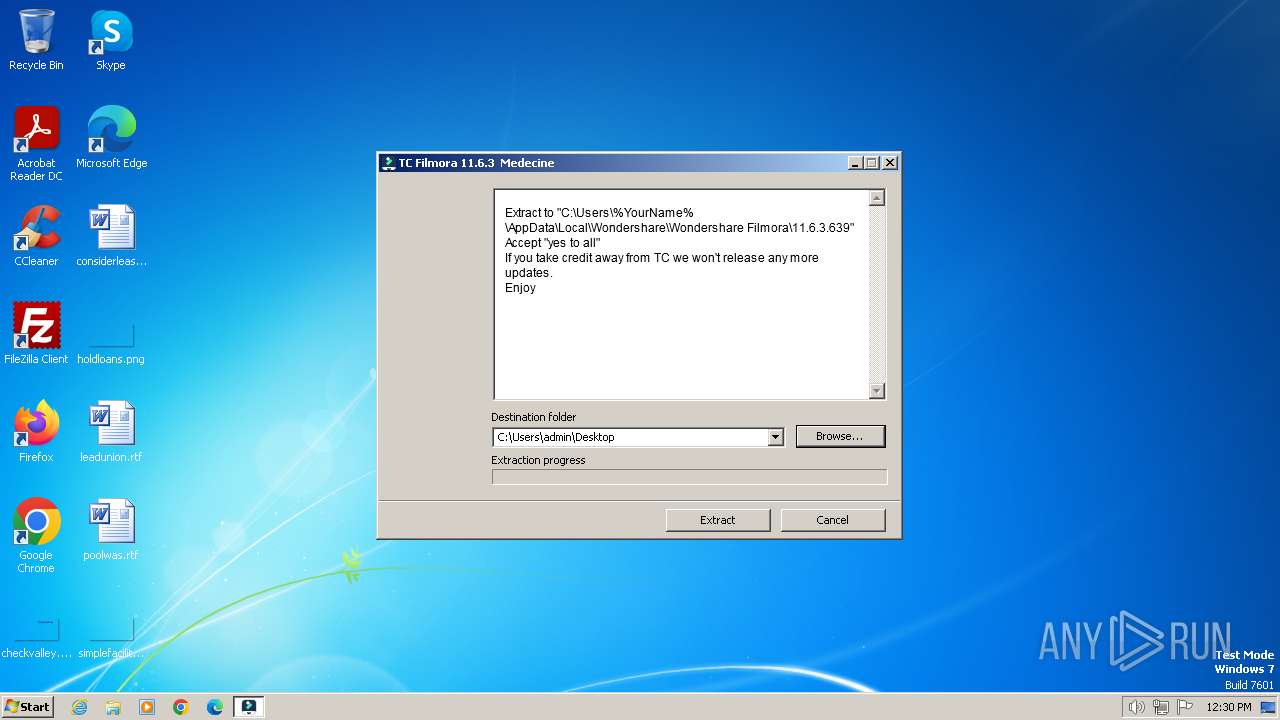Select poolwas.rtf document icon

coord(111,529)
